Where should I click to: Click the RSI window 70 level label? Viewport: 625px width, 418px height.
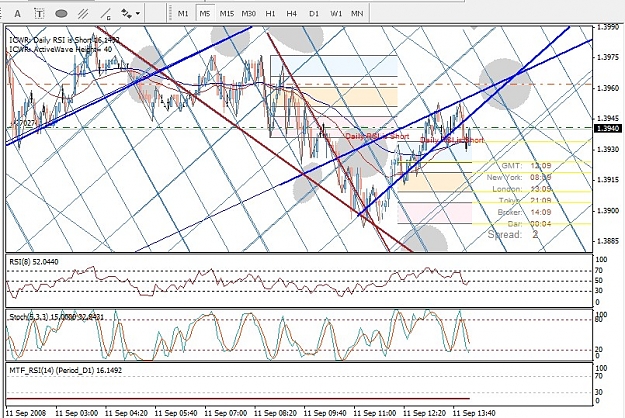[x=599, y=271]
